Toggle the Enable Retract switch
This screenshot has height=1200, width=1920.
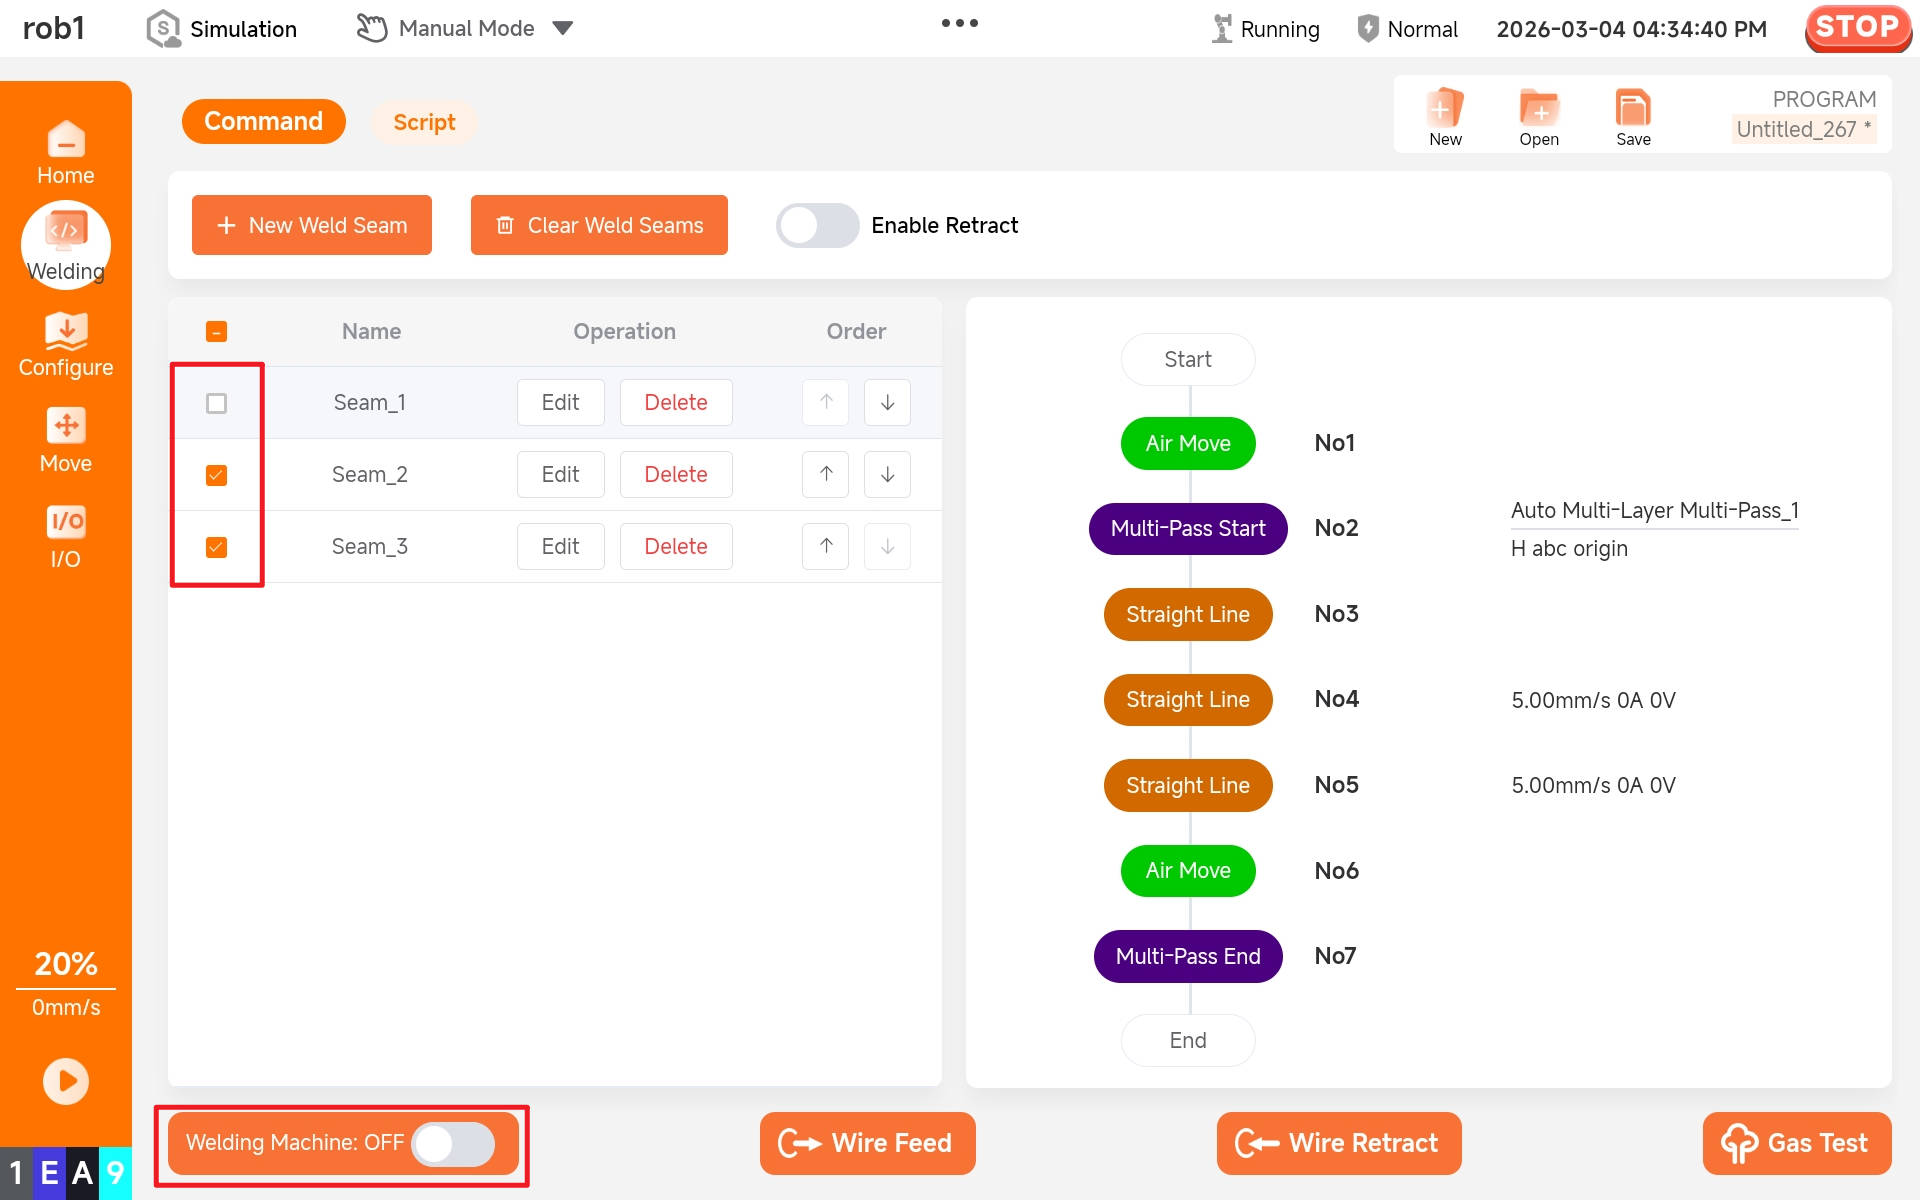tap(818, 225)
